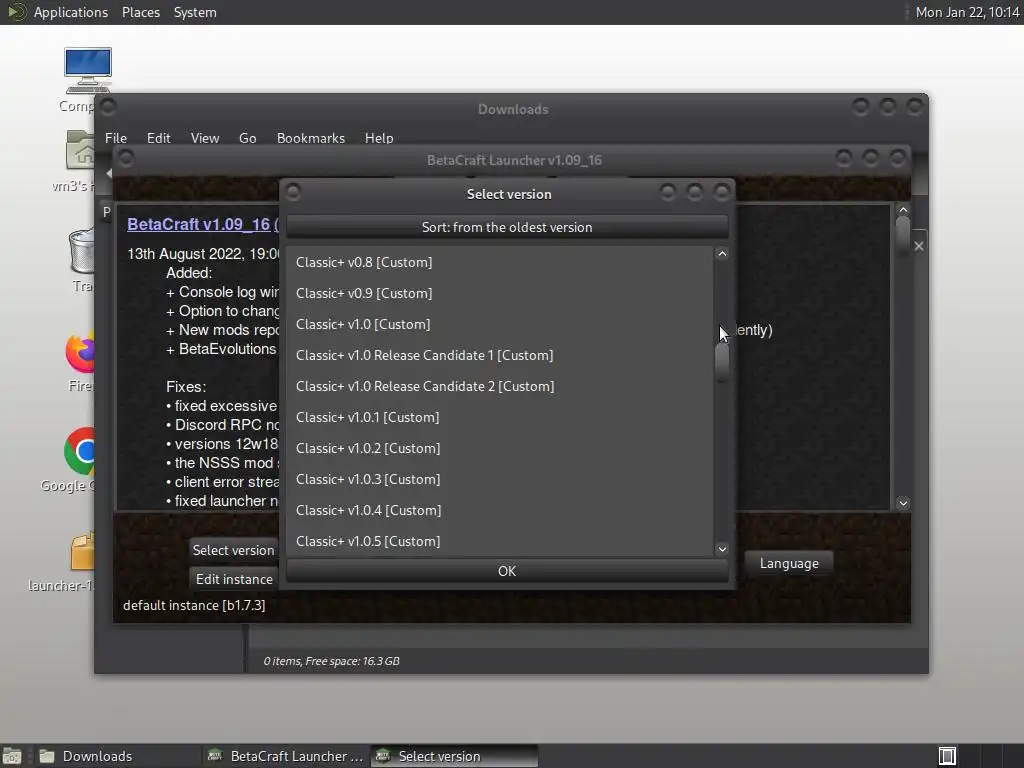Open Edit menu in Downloads window
The height and width of the screenshot is (768, 1024).
point(159,138)
